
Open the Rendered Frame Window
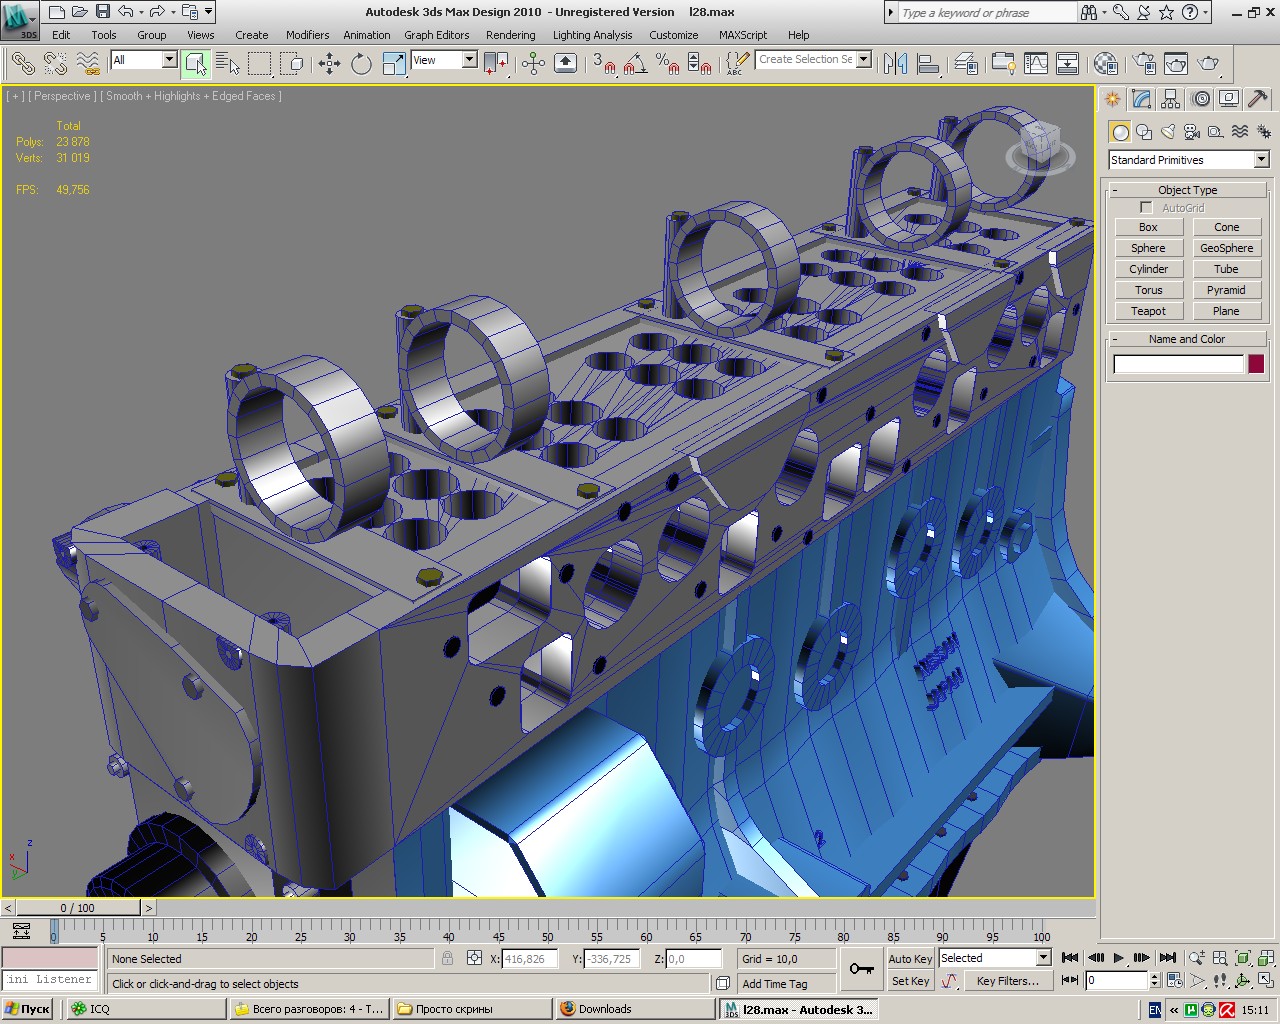[x=1176, y=64]
